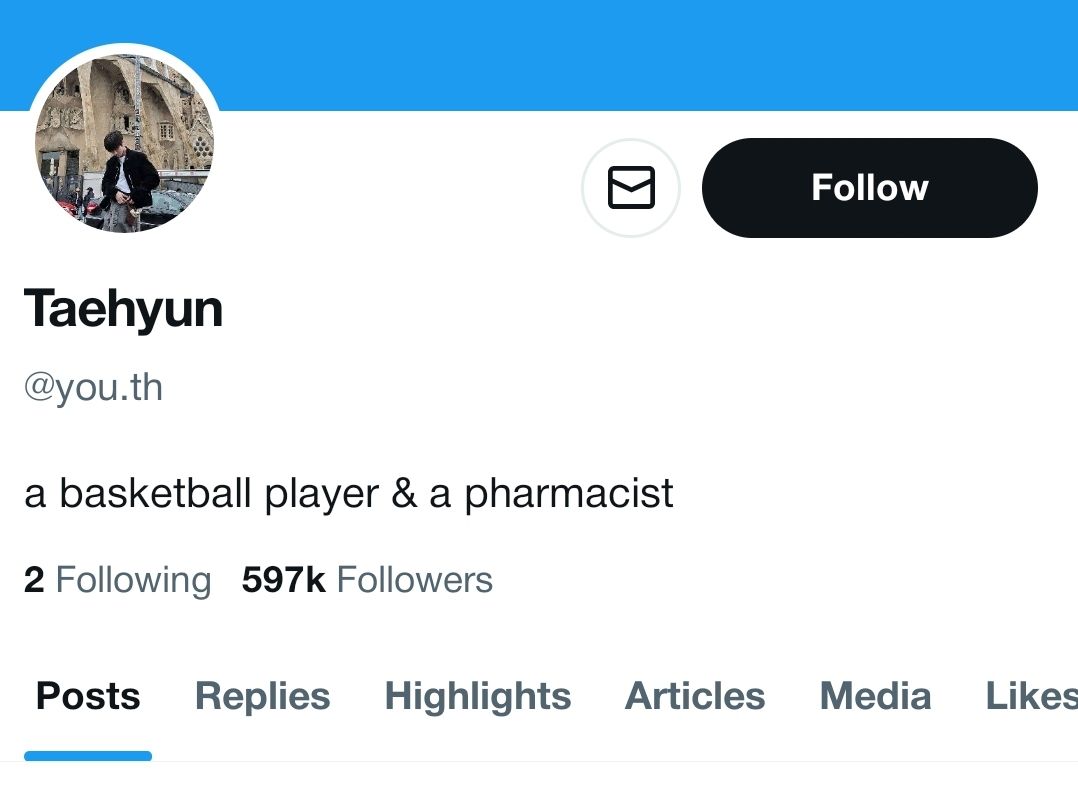Show the Likes tab
Image resolution: width=1078 pixels, height=787 pixels.
[x=1031, y=696]
